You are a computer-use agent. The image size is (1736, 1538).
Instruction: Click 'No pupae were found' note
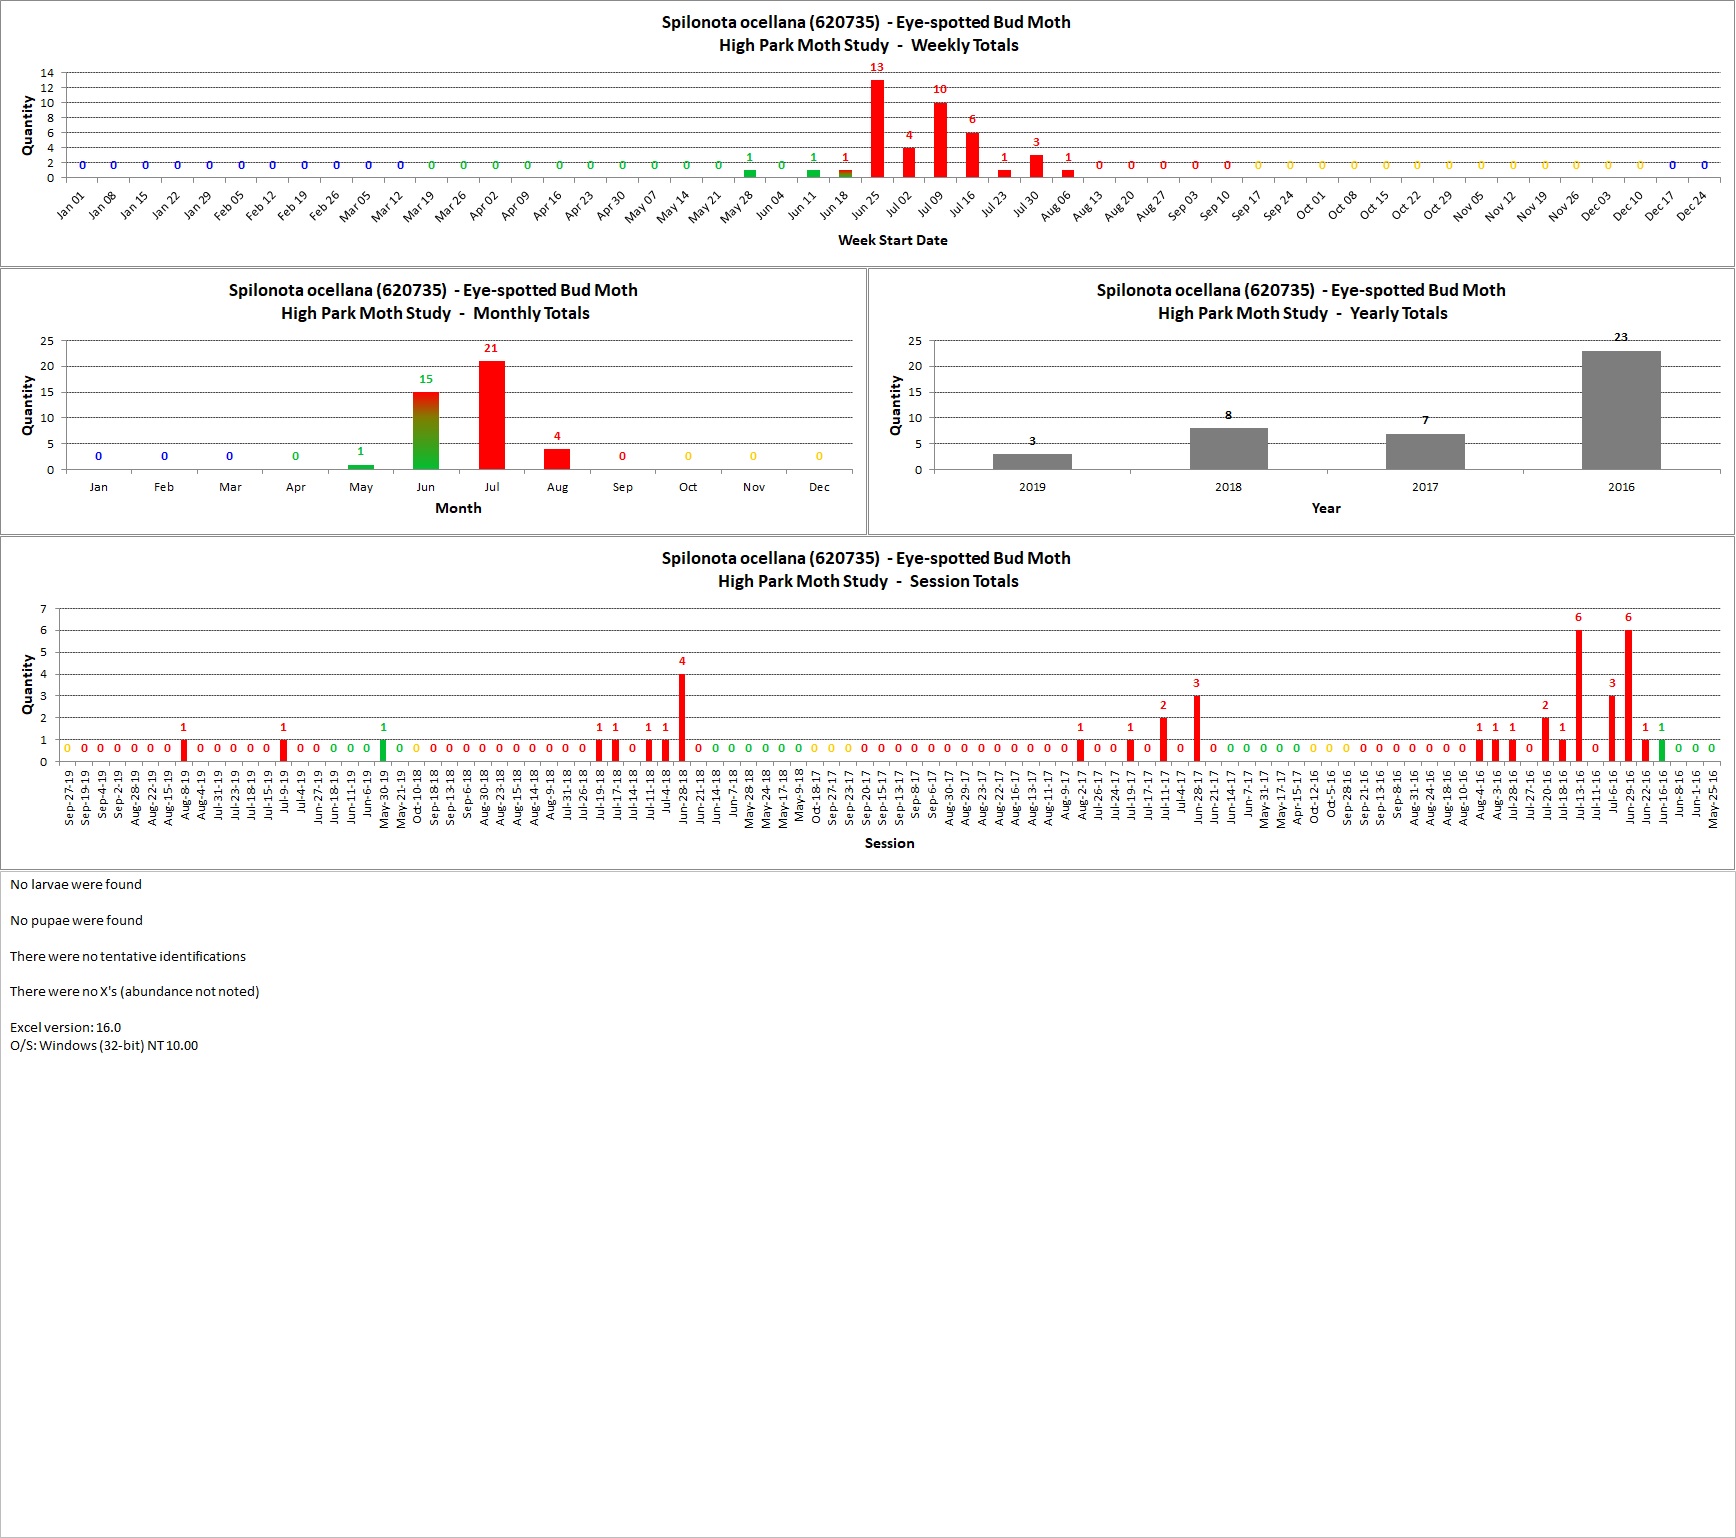click(76, 920)
